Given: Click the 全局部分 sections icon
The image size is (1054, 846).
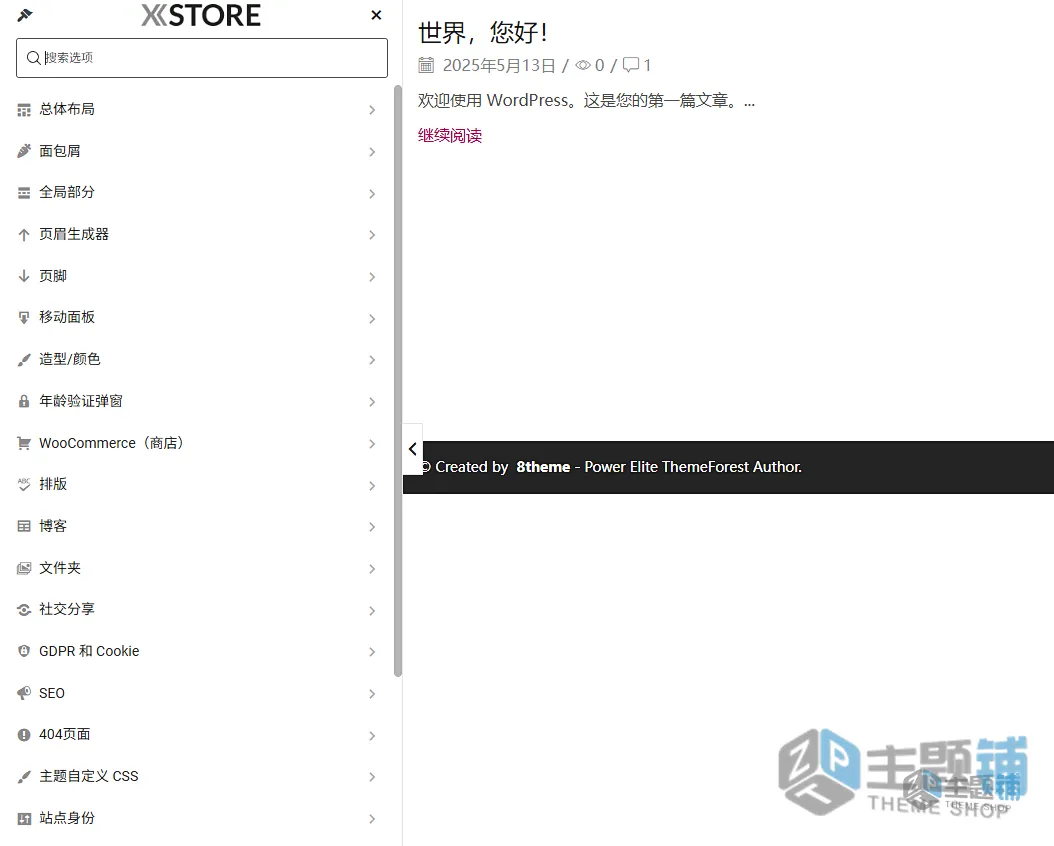Looking at the screenshot, I should pyautogui.click(x=24, y=193).
